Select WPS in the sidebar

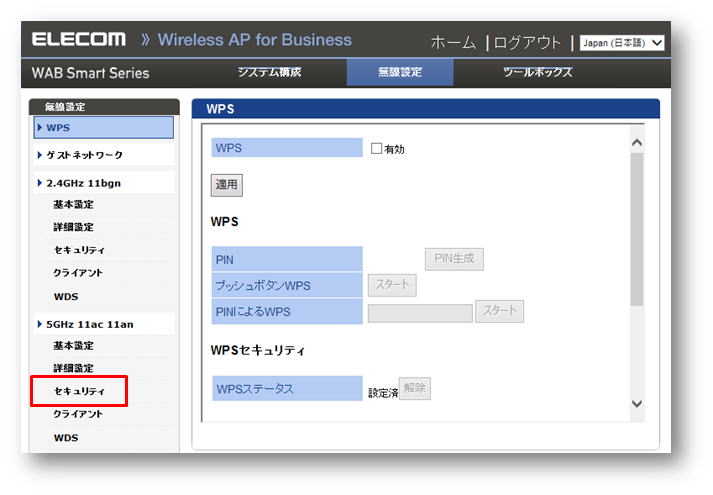[x=104, y=127]
